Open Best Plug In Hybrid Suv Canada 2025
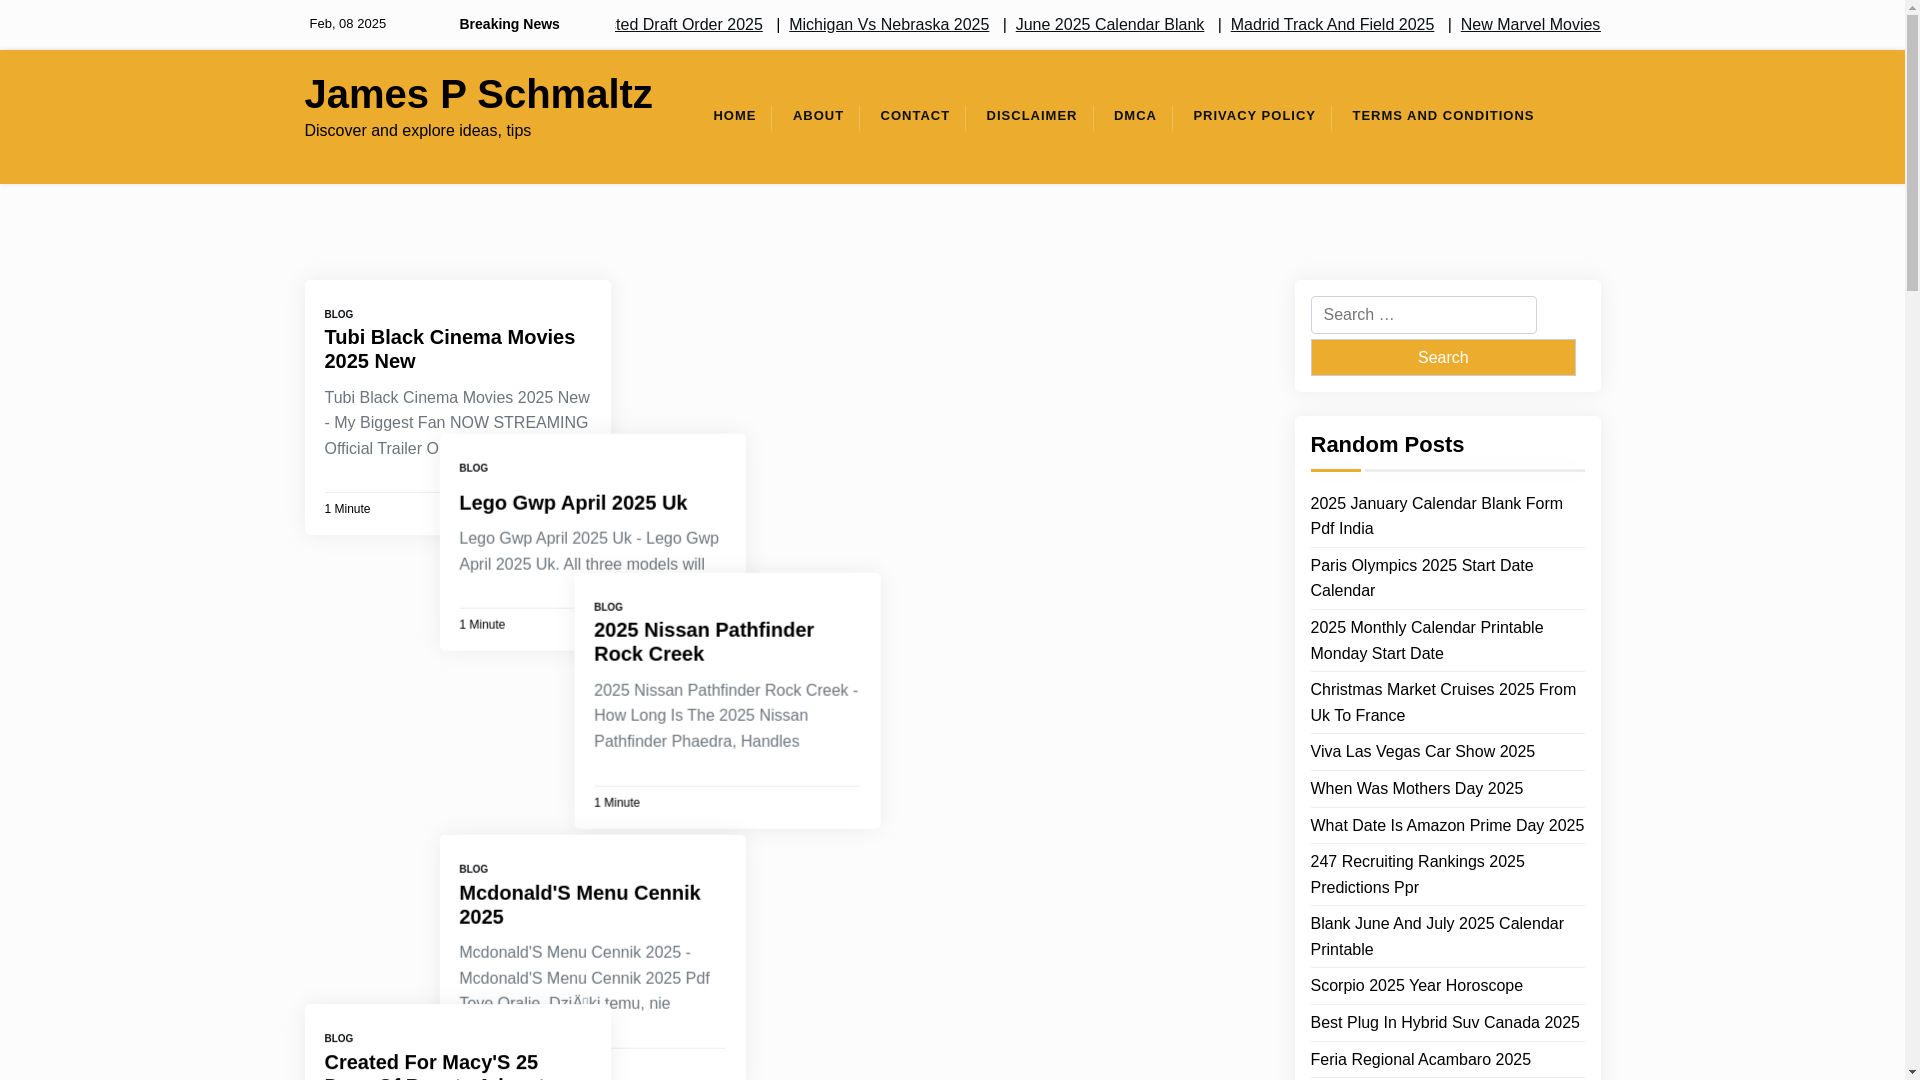 (1444, 1023)
